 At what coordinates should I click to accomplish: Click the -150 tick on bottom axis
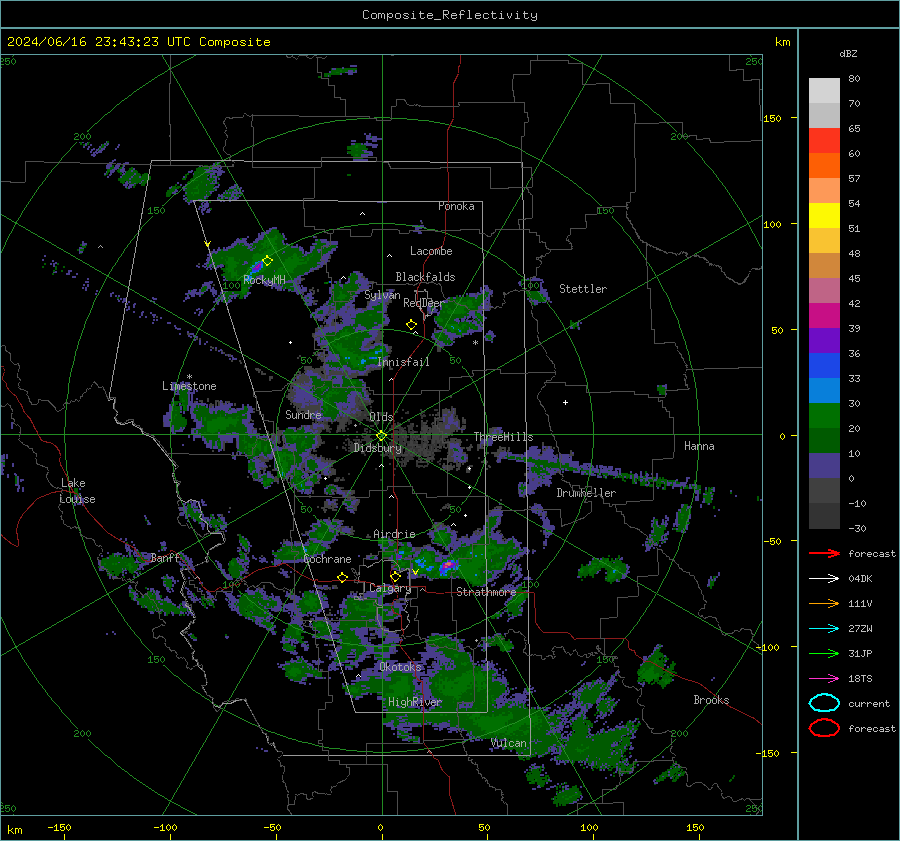pos(59,827)
